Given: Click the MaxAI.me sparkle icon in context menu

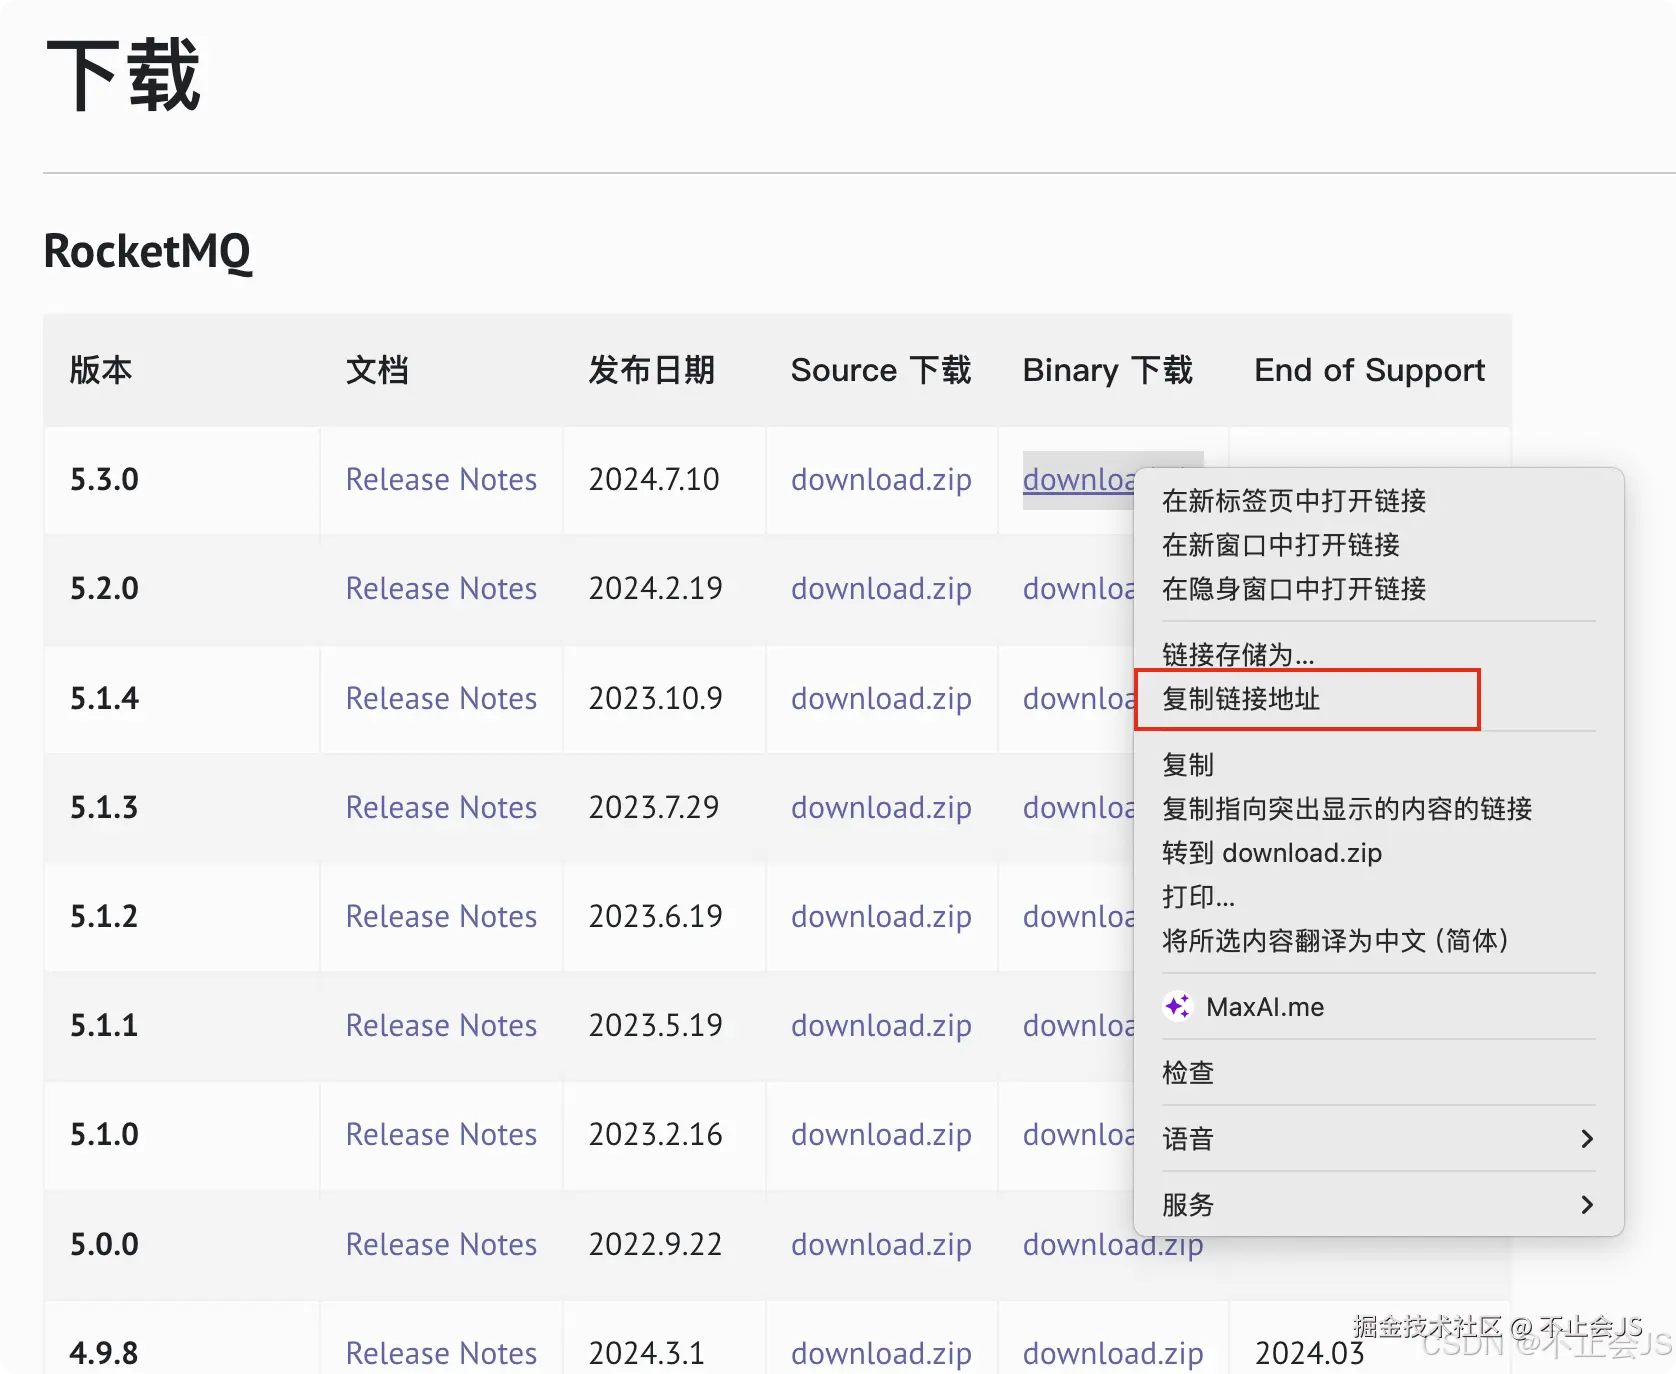Looking at the screenshot, I should pyautogui.click(x=1178, y=1006).
